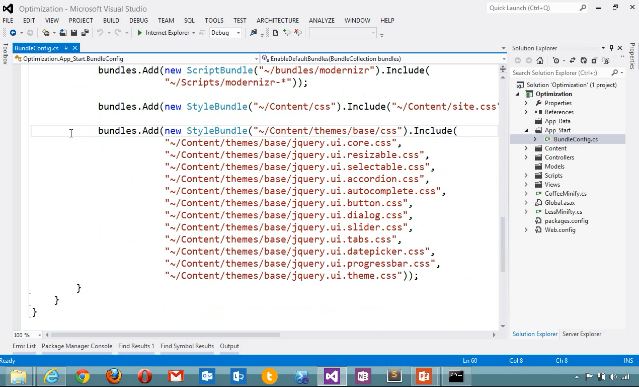The image size is (639, 387).
Task: Switch to the Package Manager Console tab
Action: click(x=77, y=346)
